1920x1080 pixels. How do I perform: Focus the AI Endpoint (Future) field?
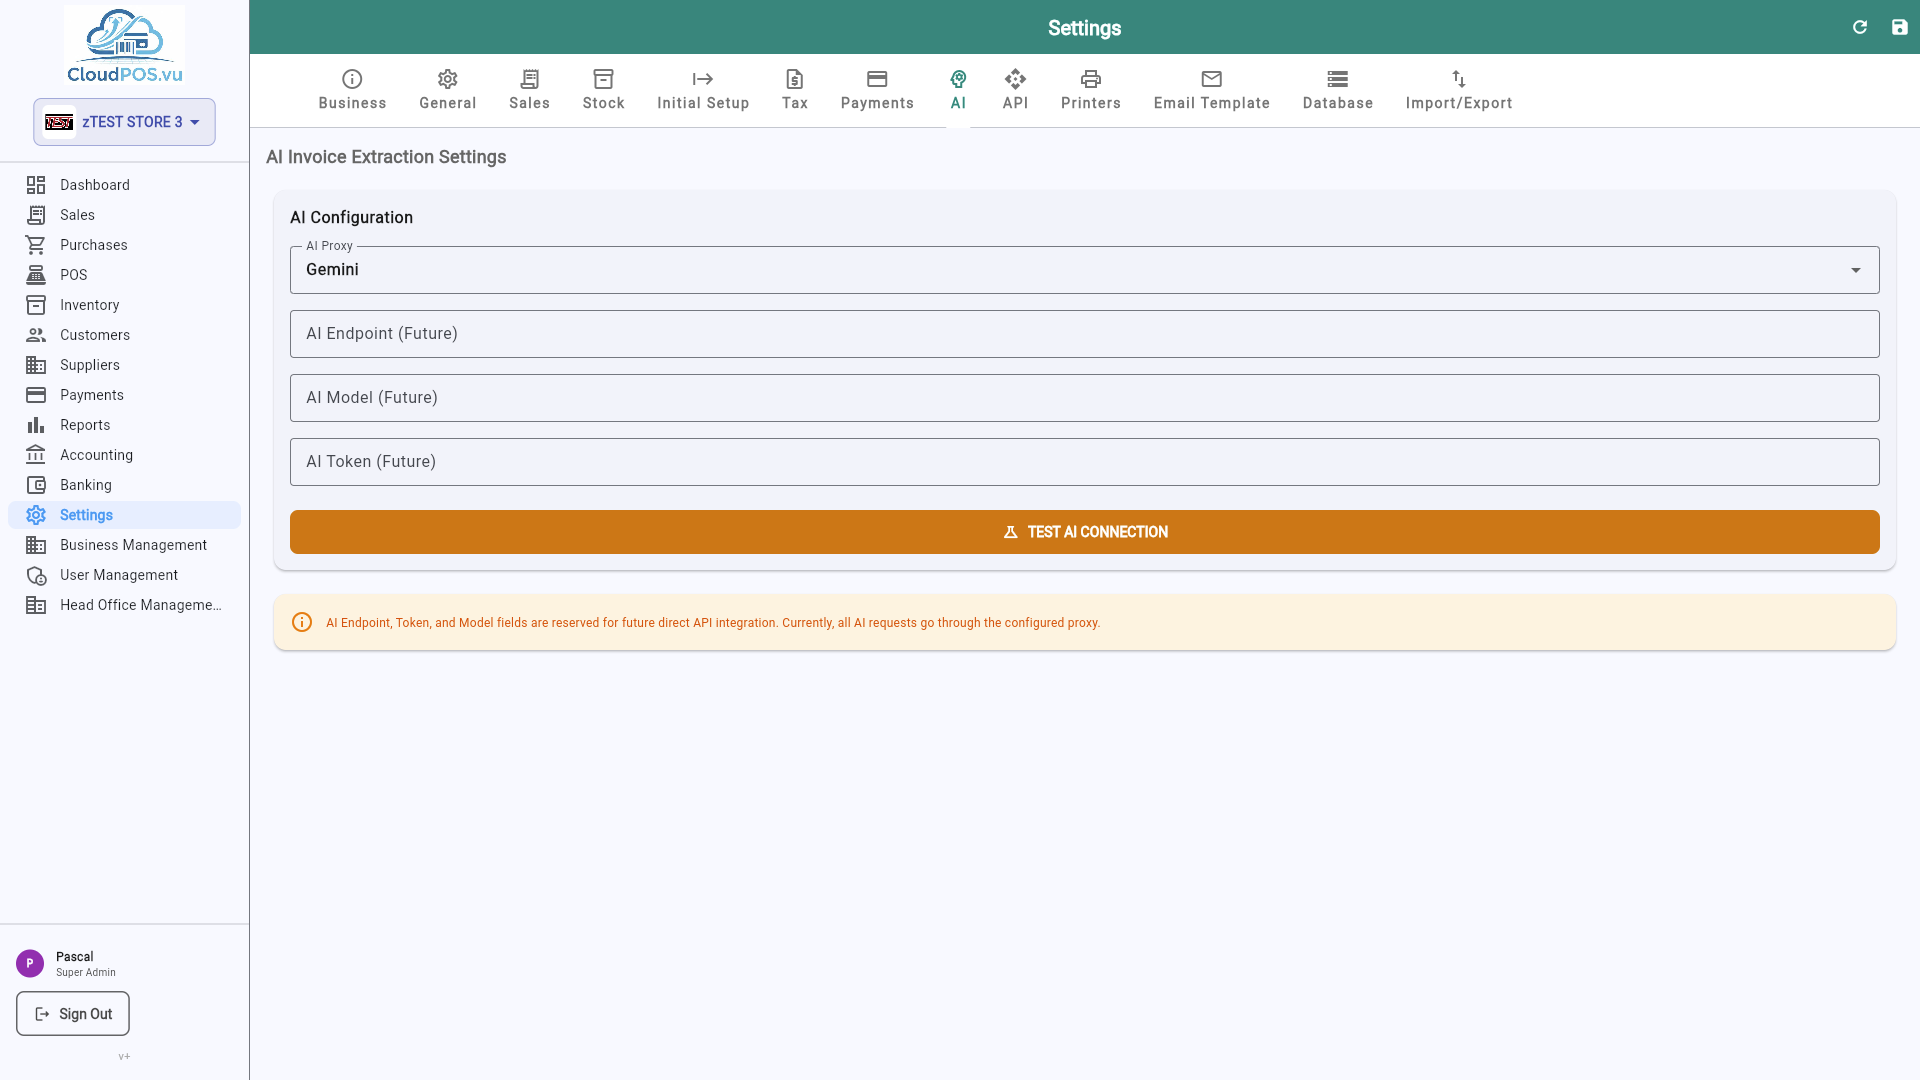[x=1085, y=334]
